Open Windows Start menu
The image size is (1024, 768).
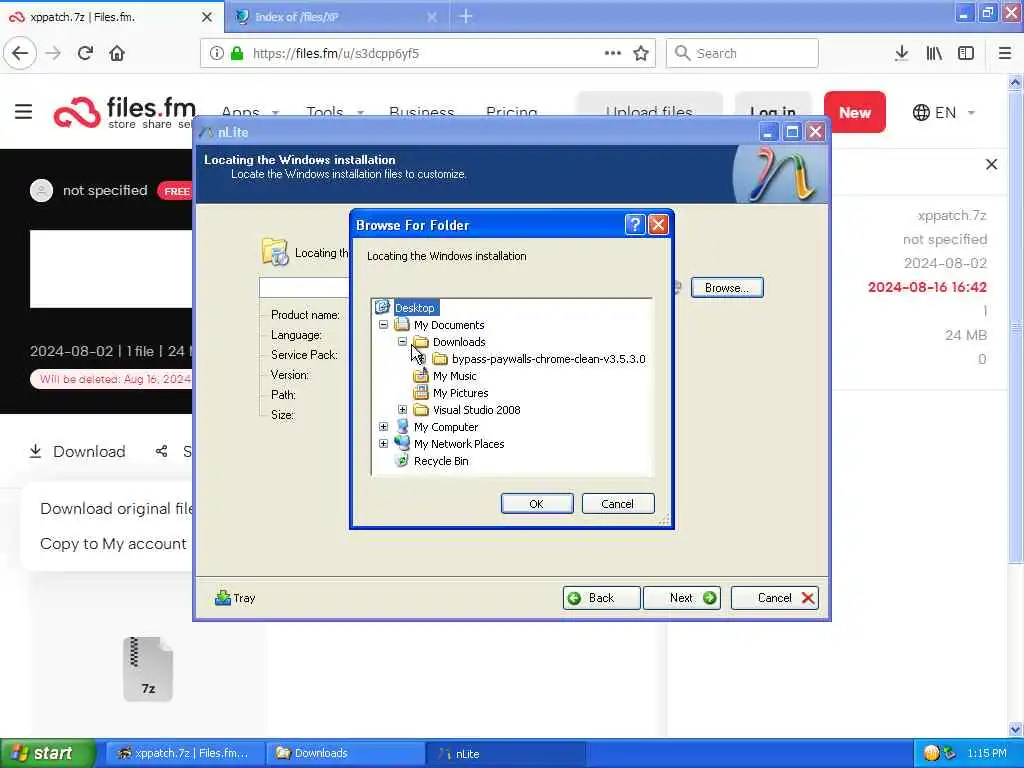coord(47,753)
